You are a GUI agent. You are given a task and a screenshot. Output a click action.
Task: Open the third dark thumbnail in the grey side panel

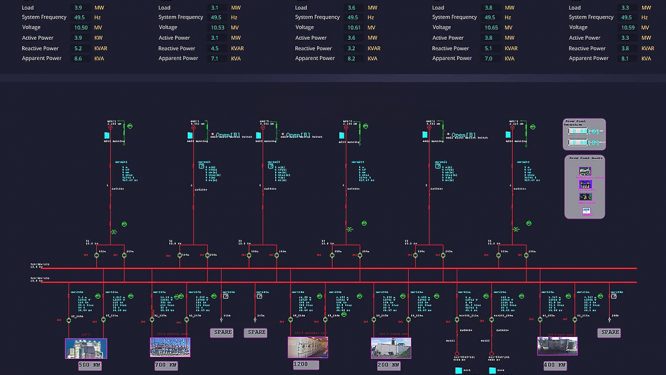point(585,197)
